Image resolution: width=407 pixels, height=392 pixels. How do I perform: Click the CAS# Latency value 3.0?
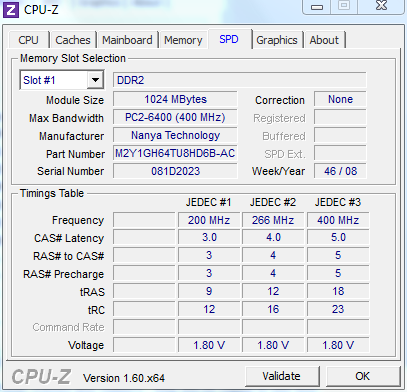[x=209, y=238]
